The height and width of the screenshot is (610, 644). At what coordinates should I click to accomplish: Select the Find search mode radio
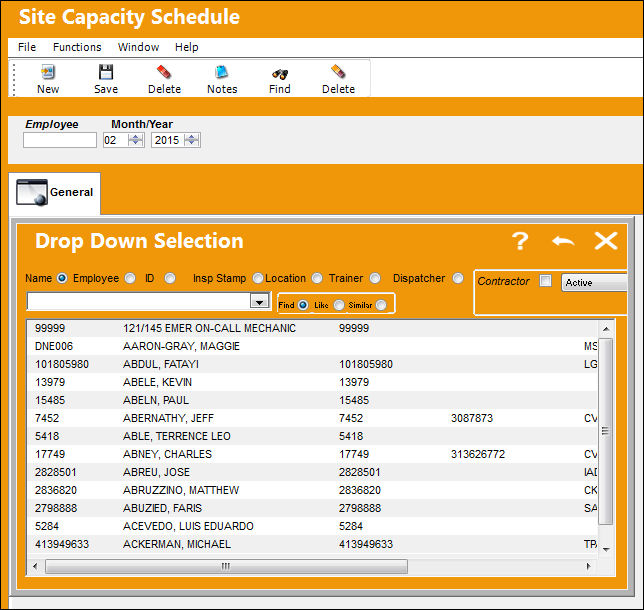pyautogui.click(x=303, y=305)
